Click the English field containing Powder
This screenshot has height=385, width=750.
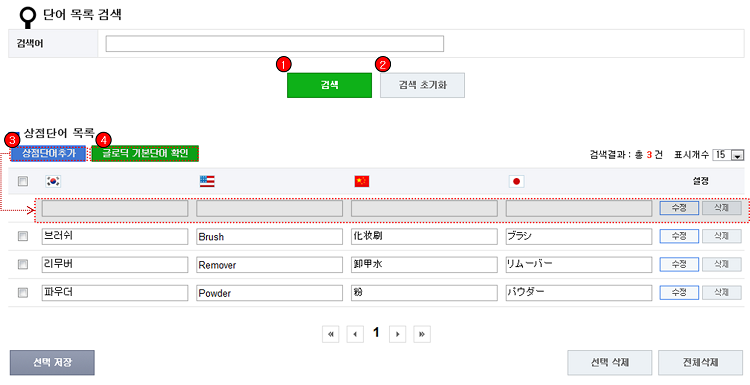click(x=269, y=293)
